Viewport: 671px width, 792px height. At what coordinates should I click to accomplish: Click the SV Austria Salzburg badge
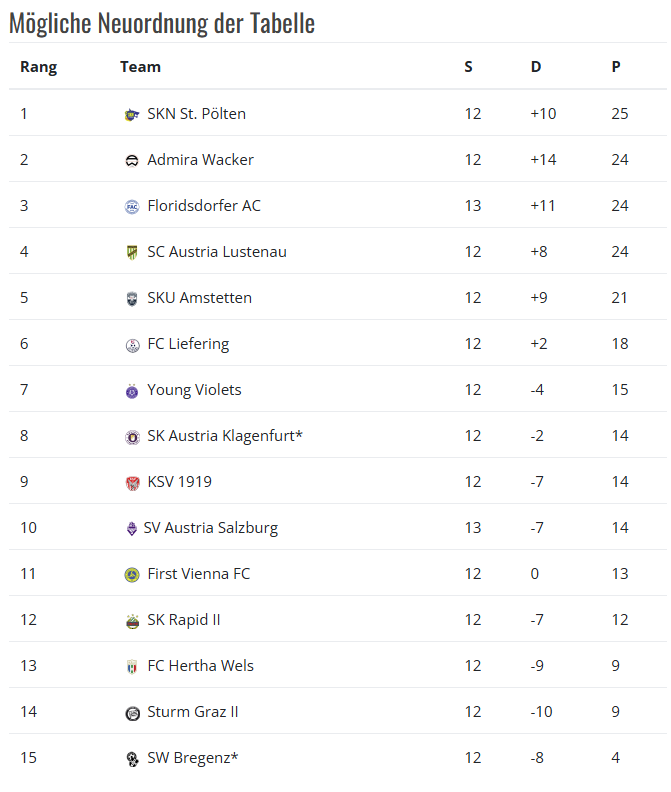131,529
